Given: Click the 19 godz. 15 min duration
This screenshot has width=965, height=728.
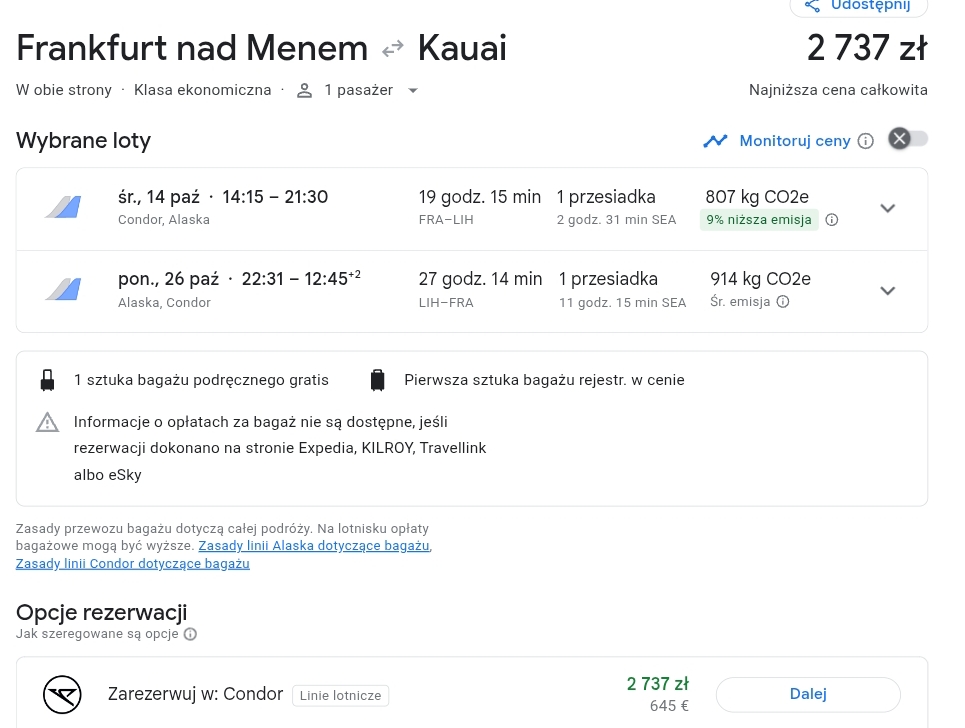Looking at the screenshot, I should click(x=480, y=197).
